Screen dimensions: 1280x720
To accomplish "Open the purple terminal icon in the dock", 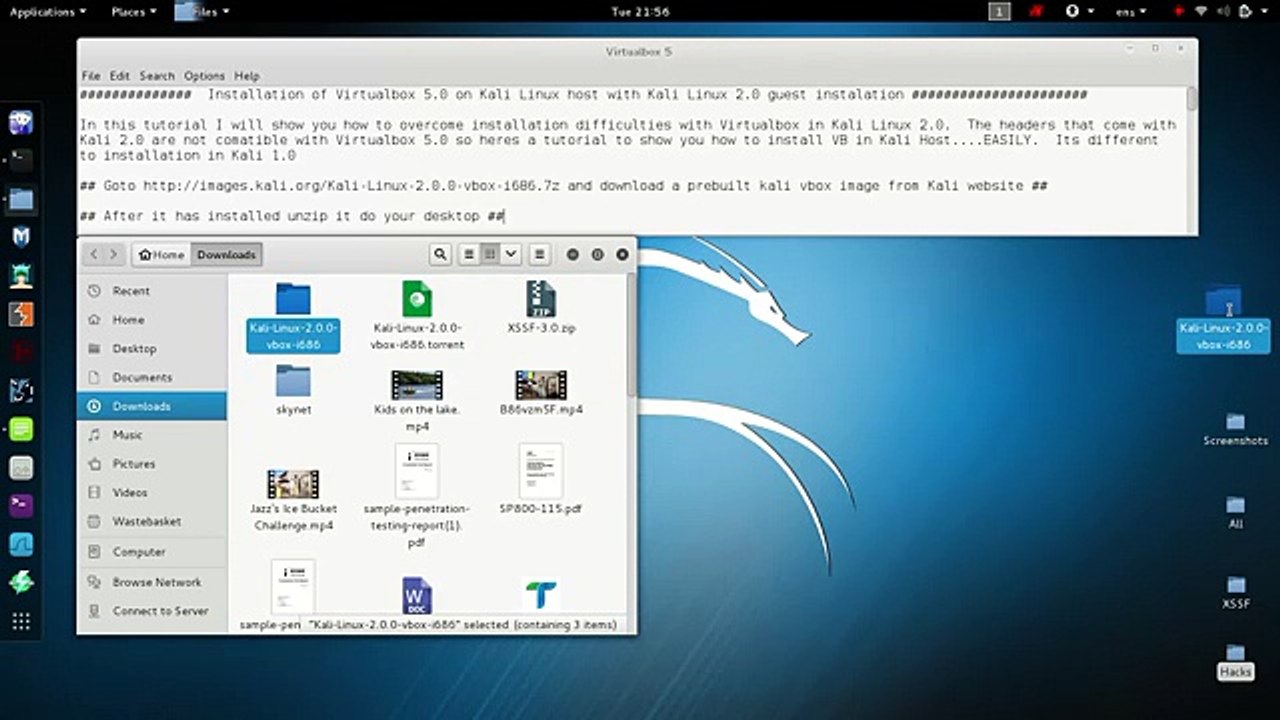I will pos(21,506).
